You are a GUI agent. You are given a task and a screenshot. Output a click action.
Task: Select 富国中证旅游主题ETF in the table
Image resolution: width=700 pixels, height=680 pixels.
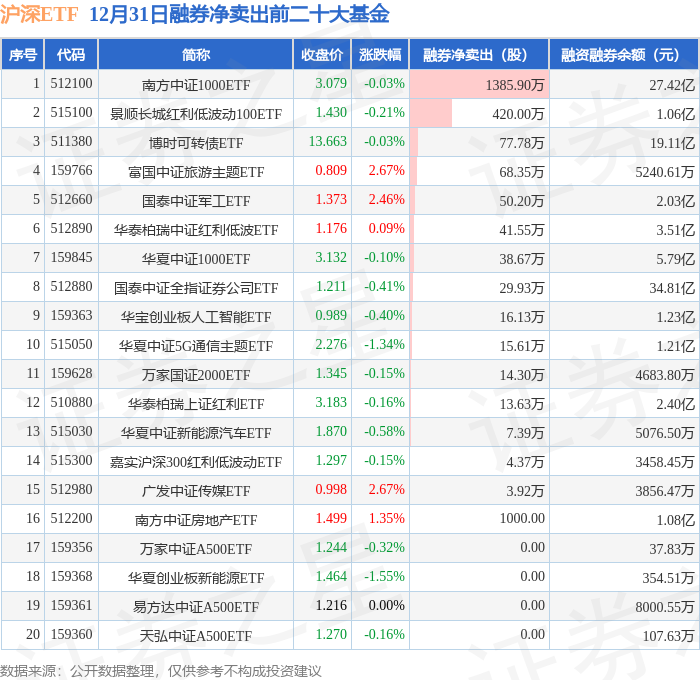(196, 171)
